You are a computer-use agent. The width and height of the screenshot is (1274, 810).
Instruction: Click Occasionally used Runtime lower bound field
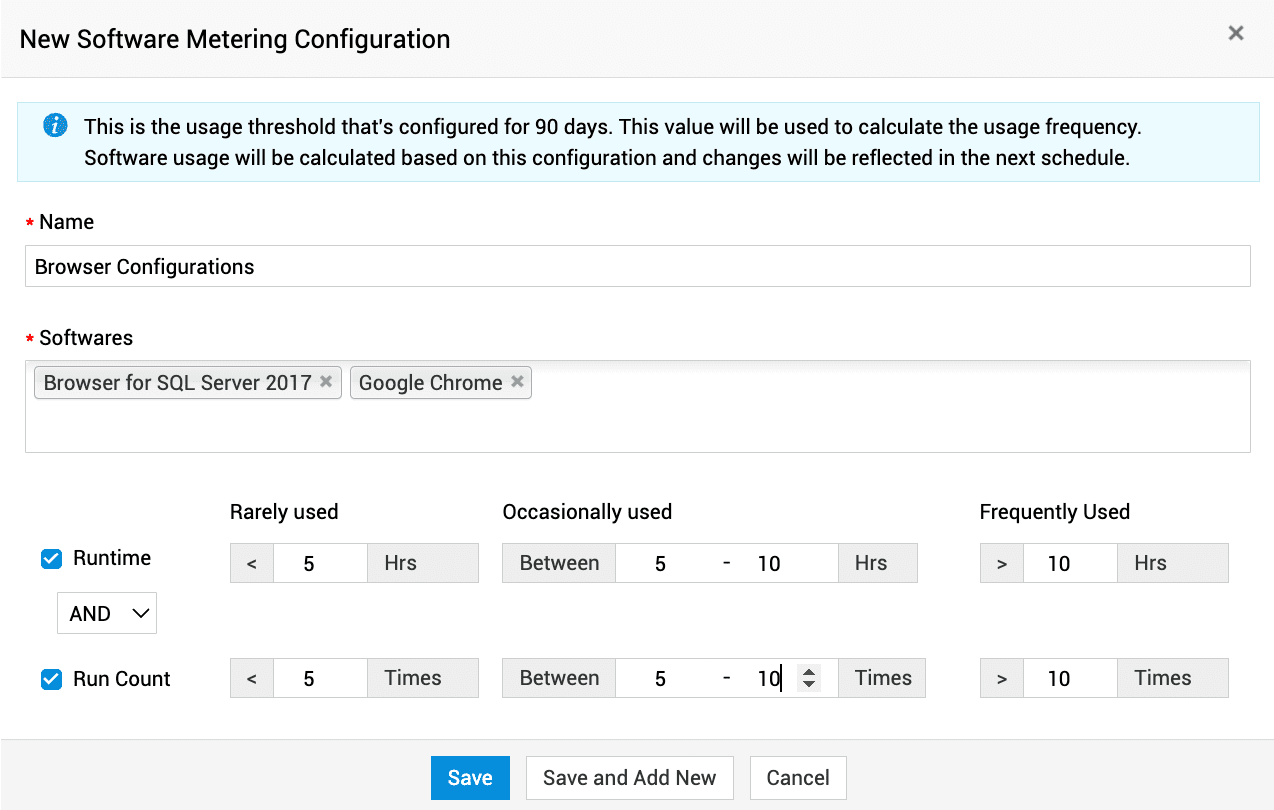click(661, 564)
